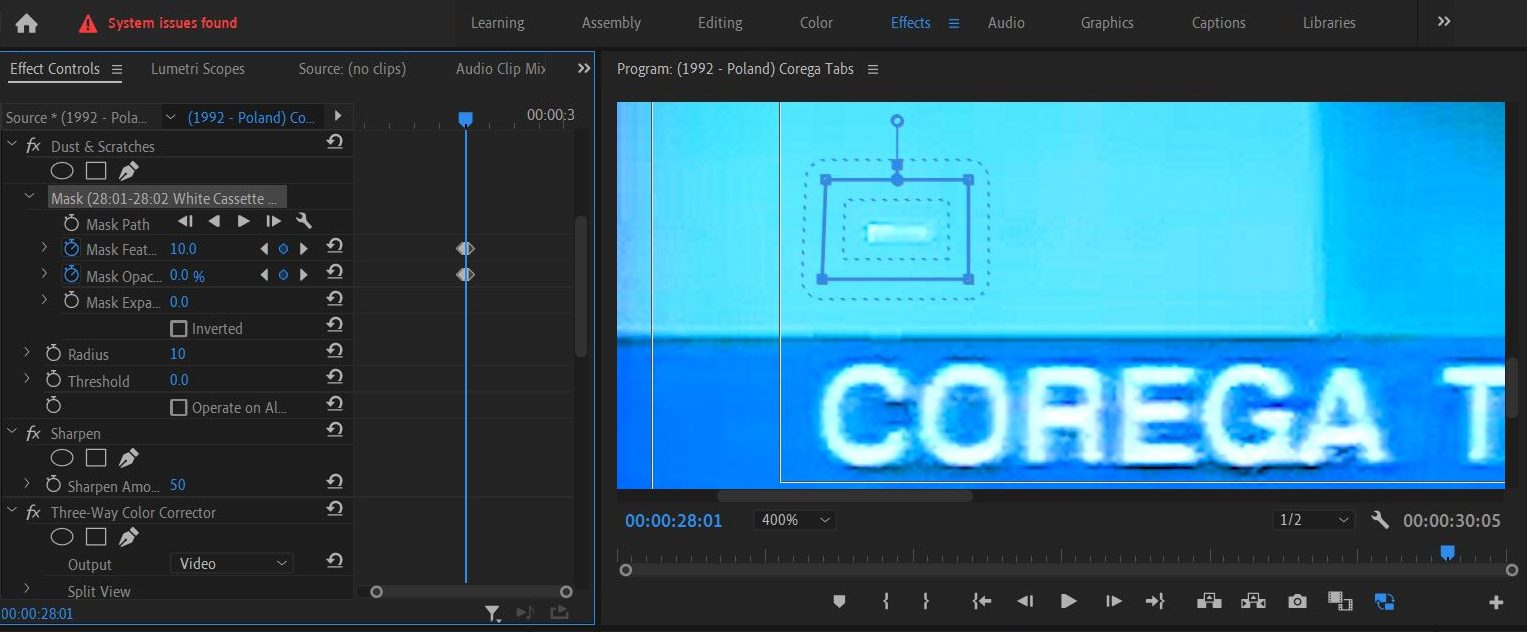Toggle Threshold animation stopwatch
The height and width of the screenshot is (632, 1527).
tap(54, 380)
